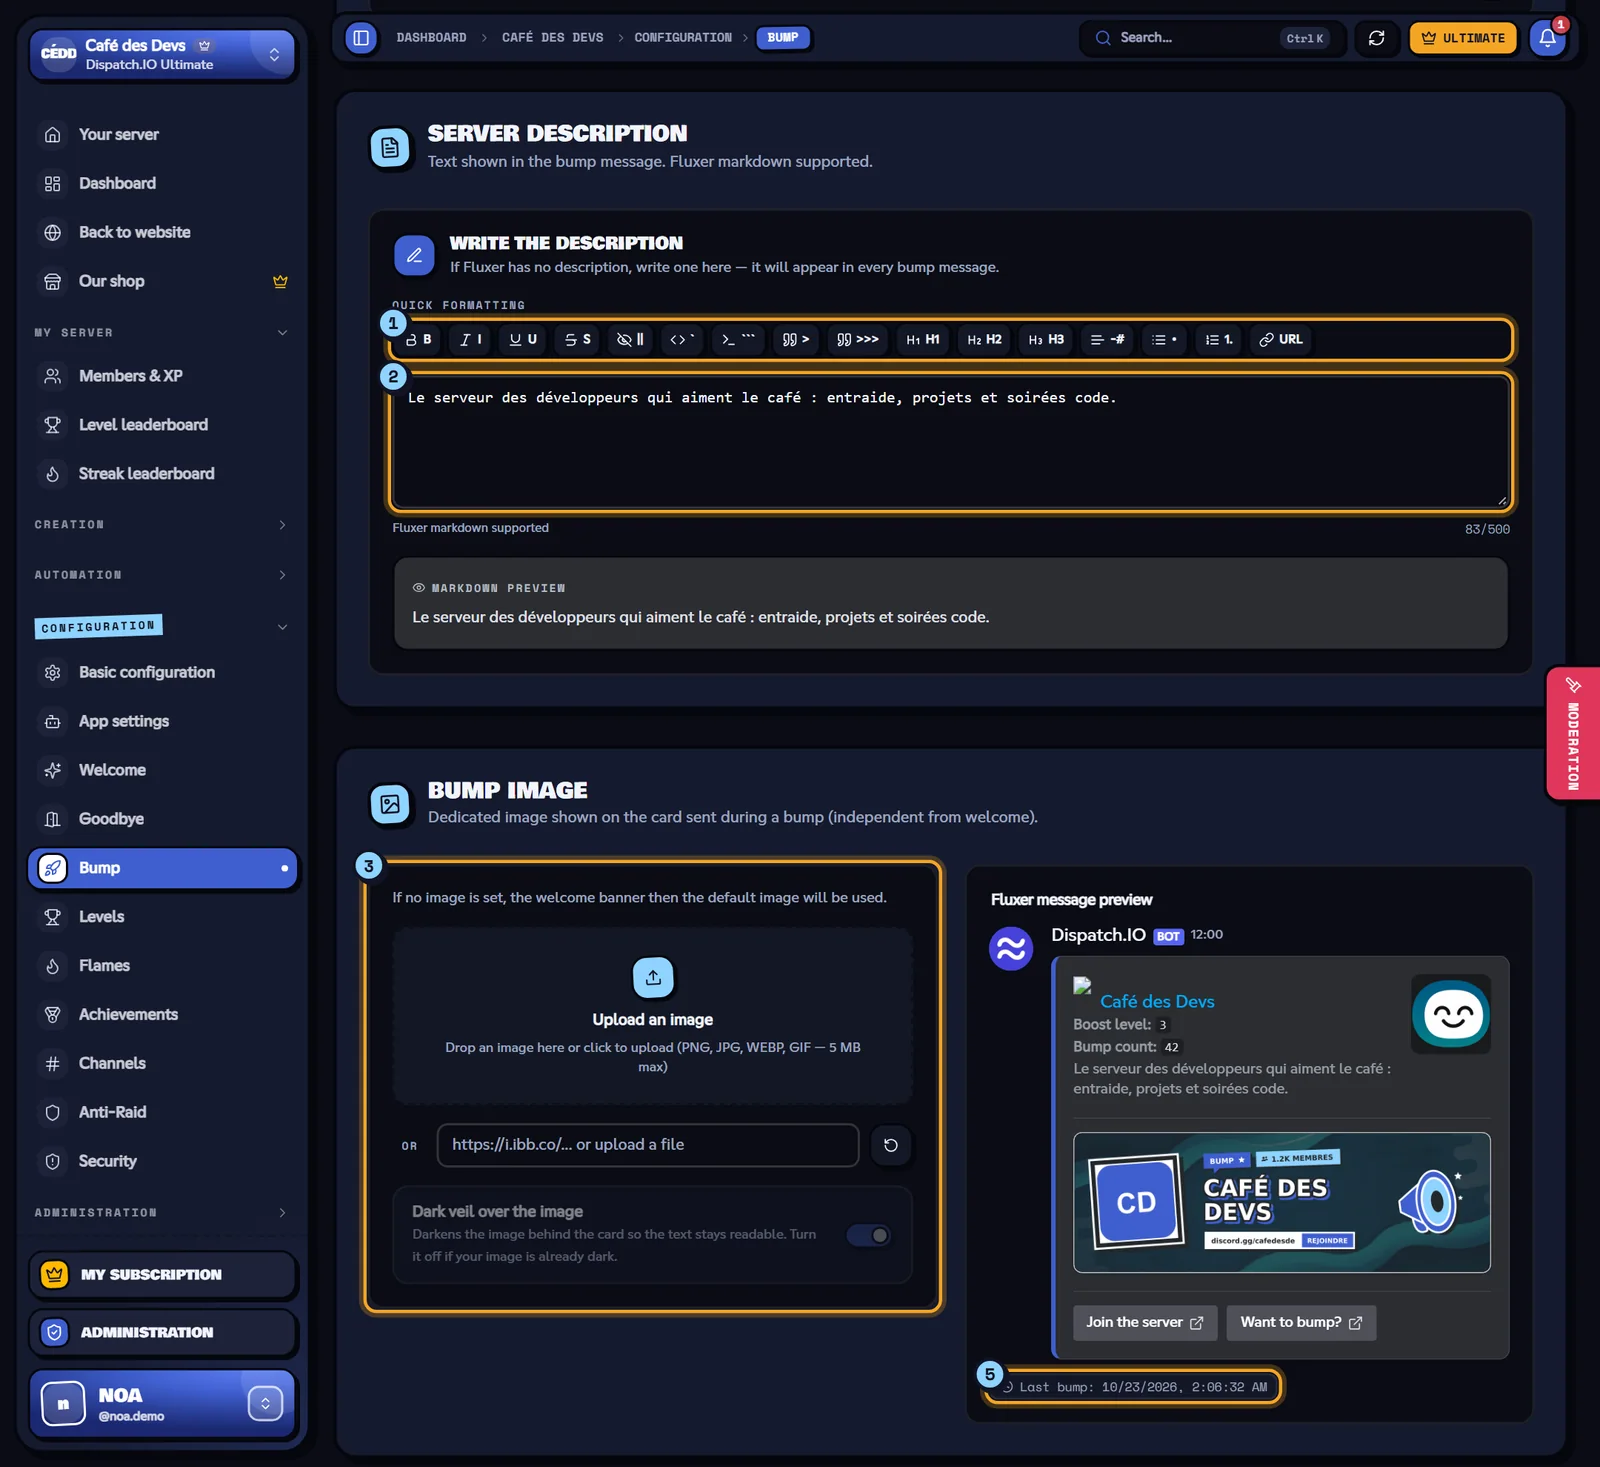Click the Upload an image drop zone
This screenshot has width=1600, height=1467.
tap(653, 1016)
